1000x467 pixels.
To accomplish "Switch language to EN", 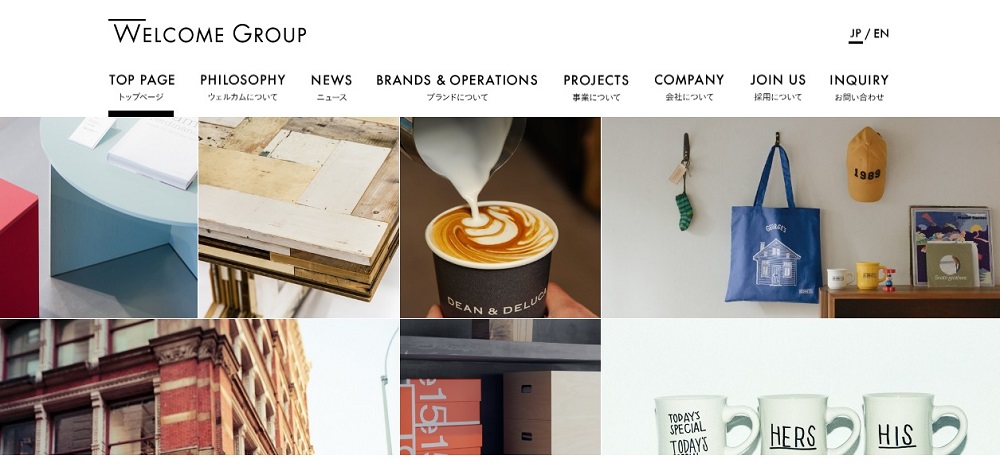I will click(x=881, y=33).
